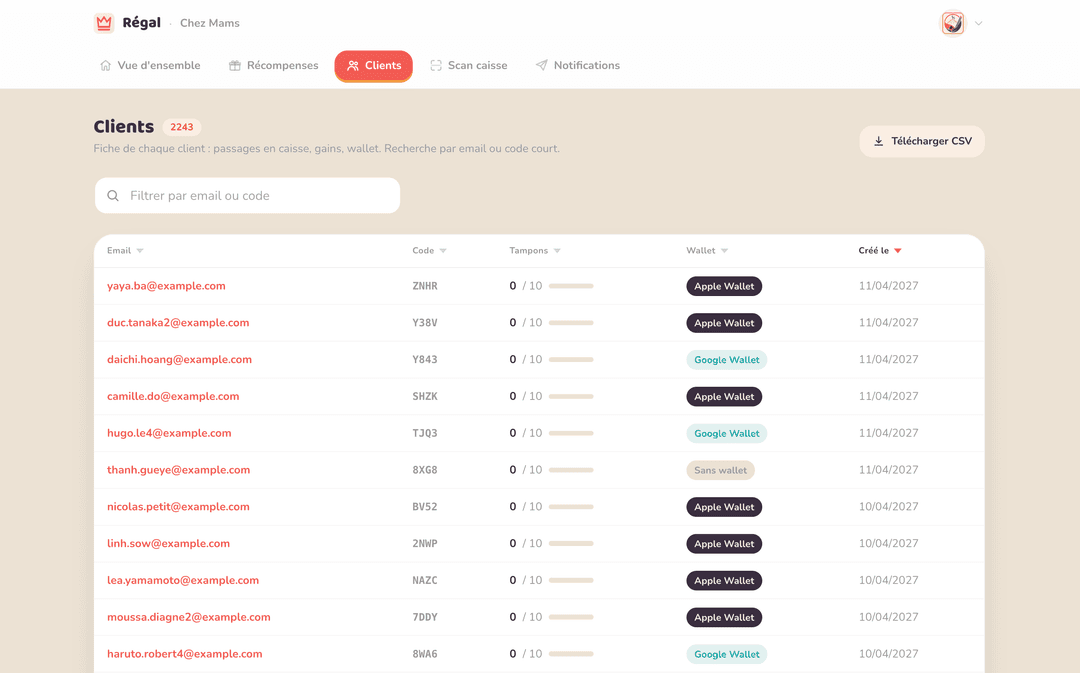1080x673 pixels.
Task: Open client duc.tanaka2@example.com
Action: tap(178, 322)
